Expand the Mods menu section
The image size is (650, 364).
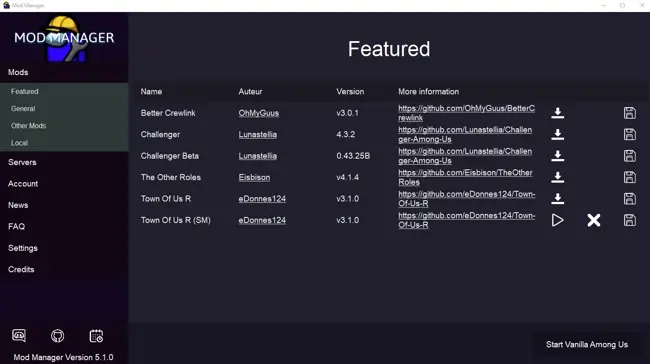(x=18, y=72)
